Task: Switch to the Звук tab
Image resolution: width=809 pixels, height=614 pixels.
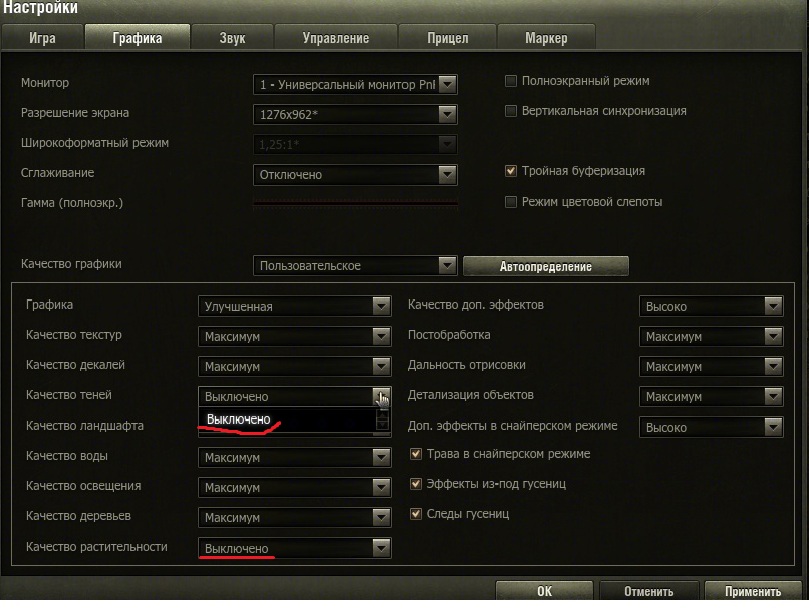Action: [x=232, y=38]
